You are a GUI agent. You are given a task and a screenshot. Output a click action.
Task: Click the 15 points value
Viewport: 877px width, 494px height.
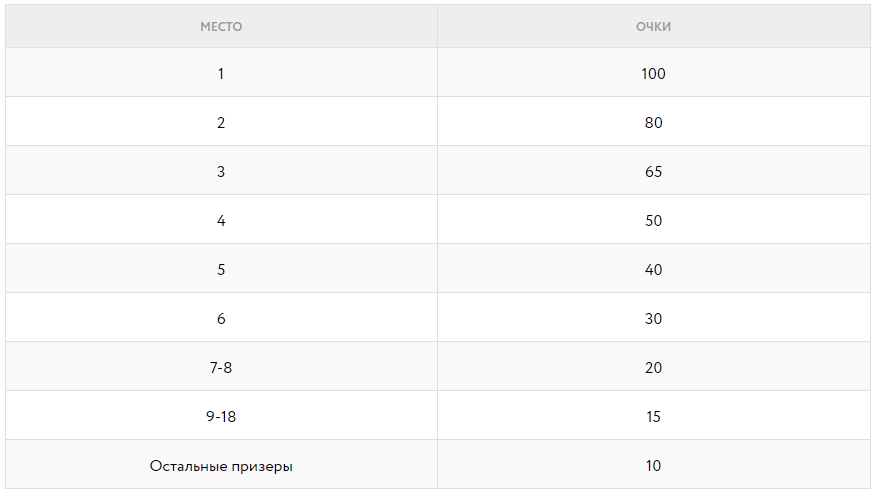click(x=653, y=417)
